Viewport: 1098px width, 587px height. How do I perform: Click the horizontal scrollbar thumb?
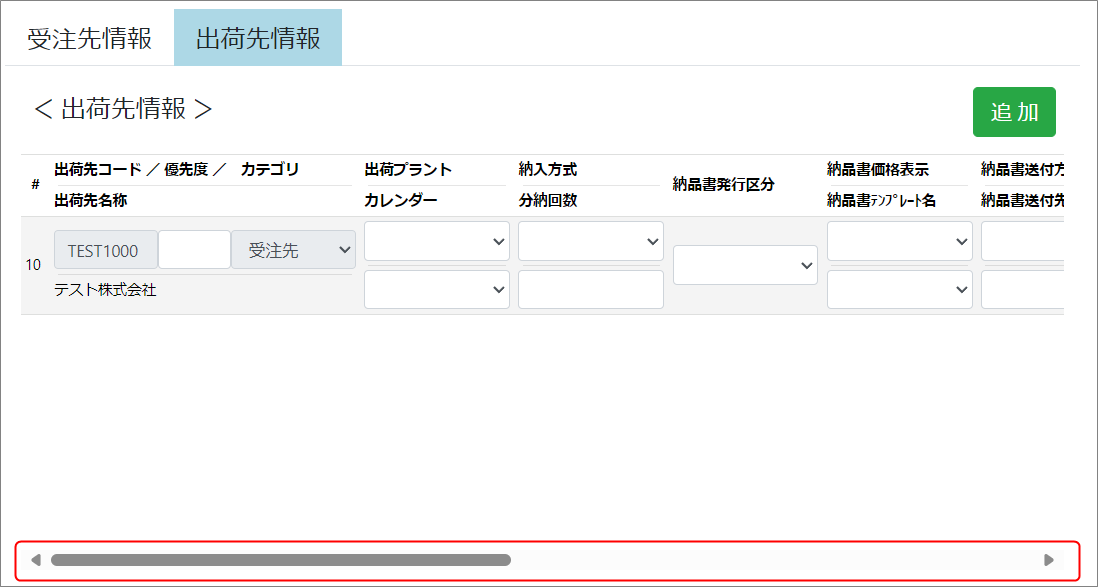pyautogui.click(x=280, y=560)
